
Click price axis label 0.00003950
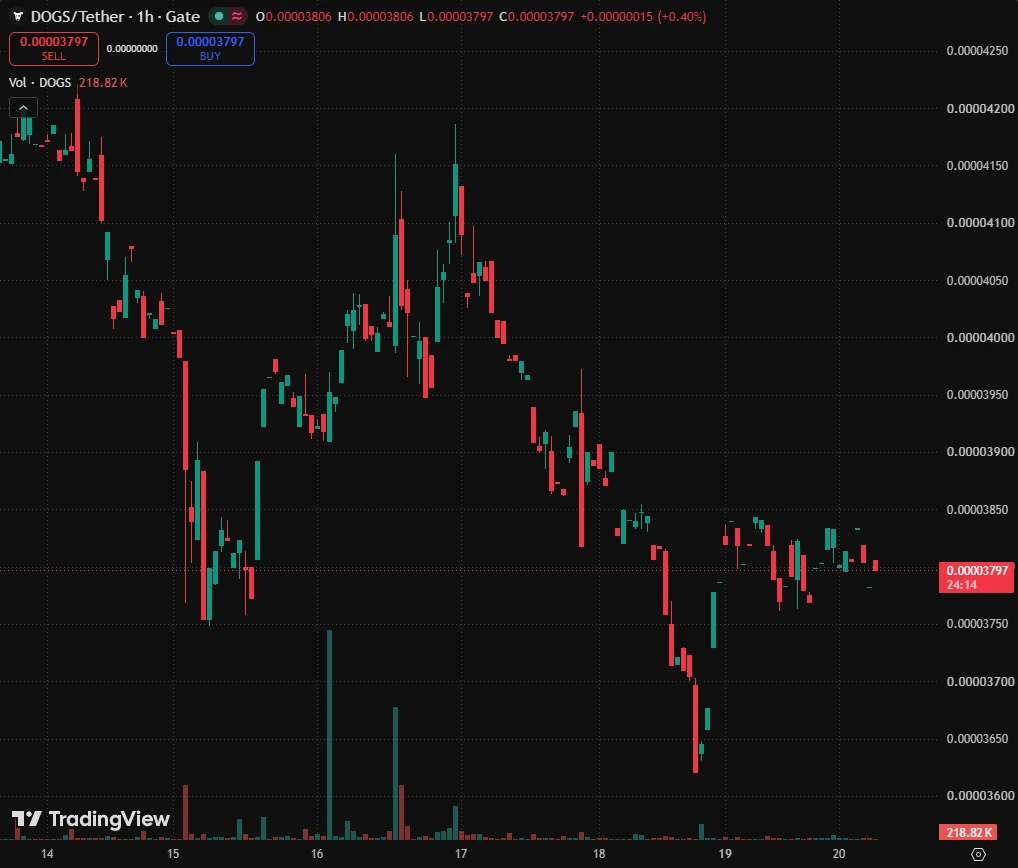[x=978, y=395]
